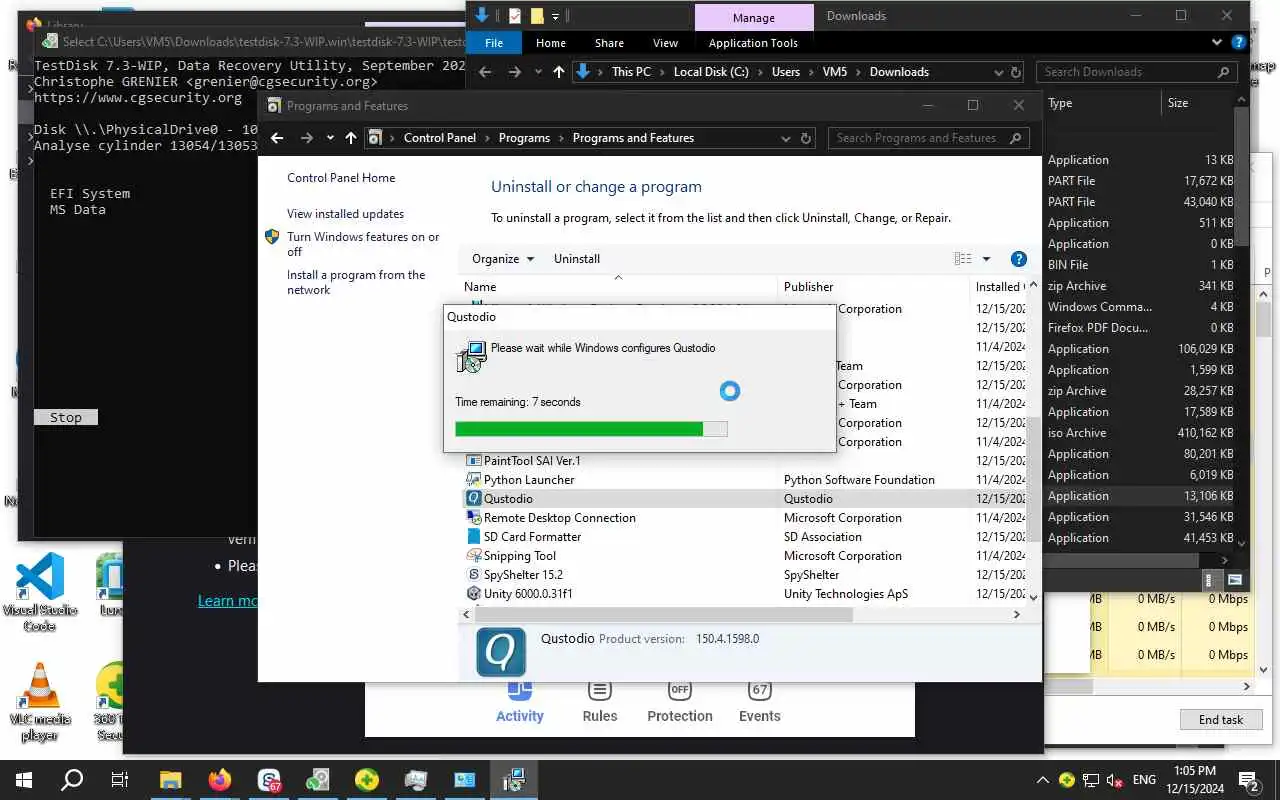Click the Learn more link in background window
The width and height of the screenshot is (1280, 800).
click(x=228, y=600)
